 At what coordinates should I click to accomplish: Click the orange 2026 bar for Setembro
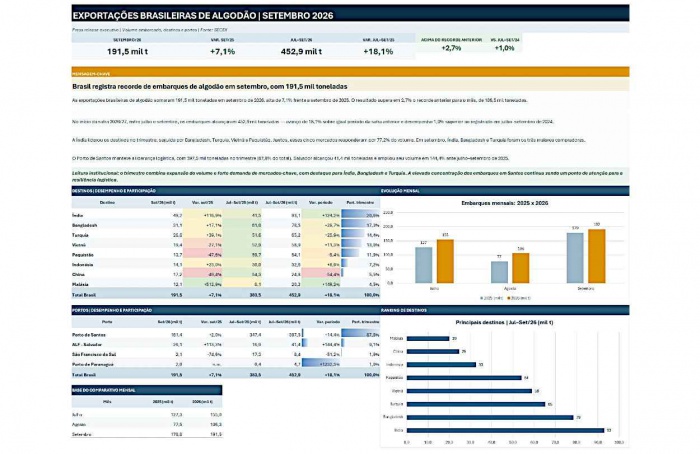tap(596, 256)
